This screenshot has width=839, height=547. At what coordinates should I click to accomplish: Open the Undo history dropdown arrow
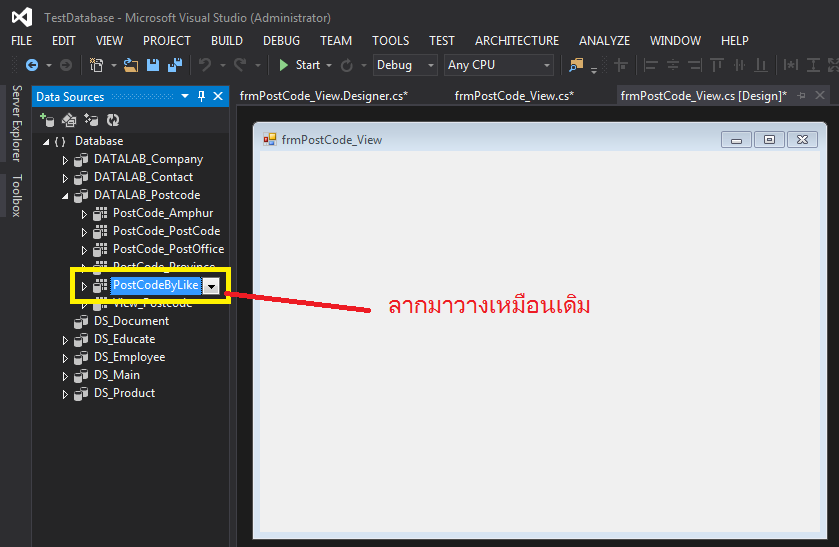point(223,65)
